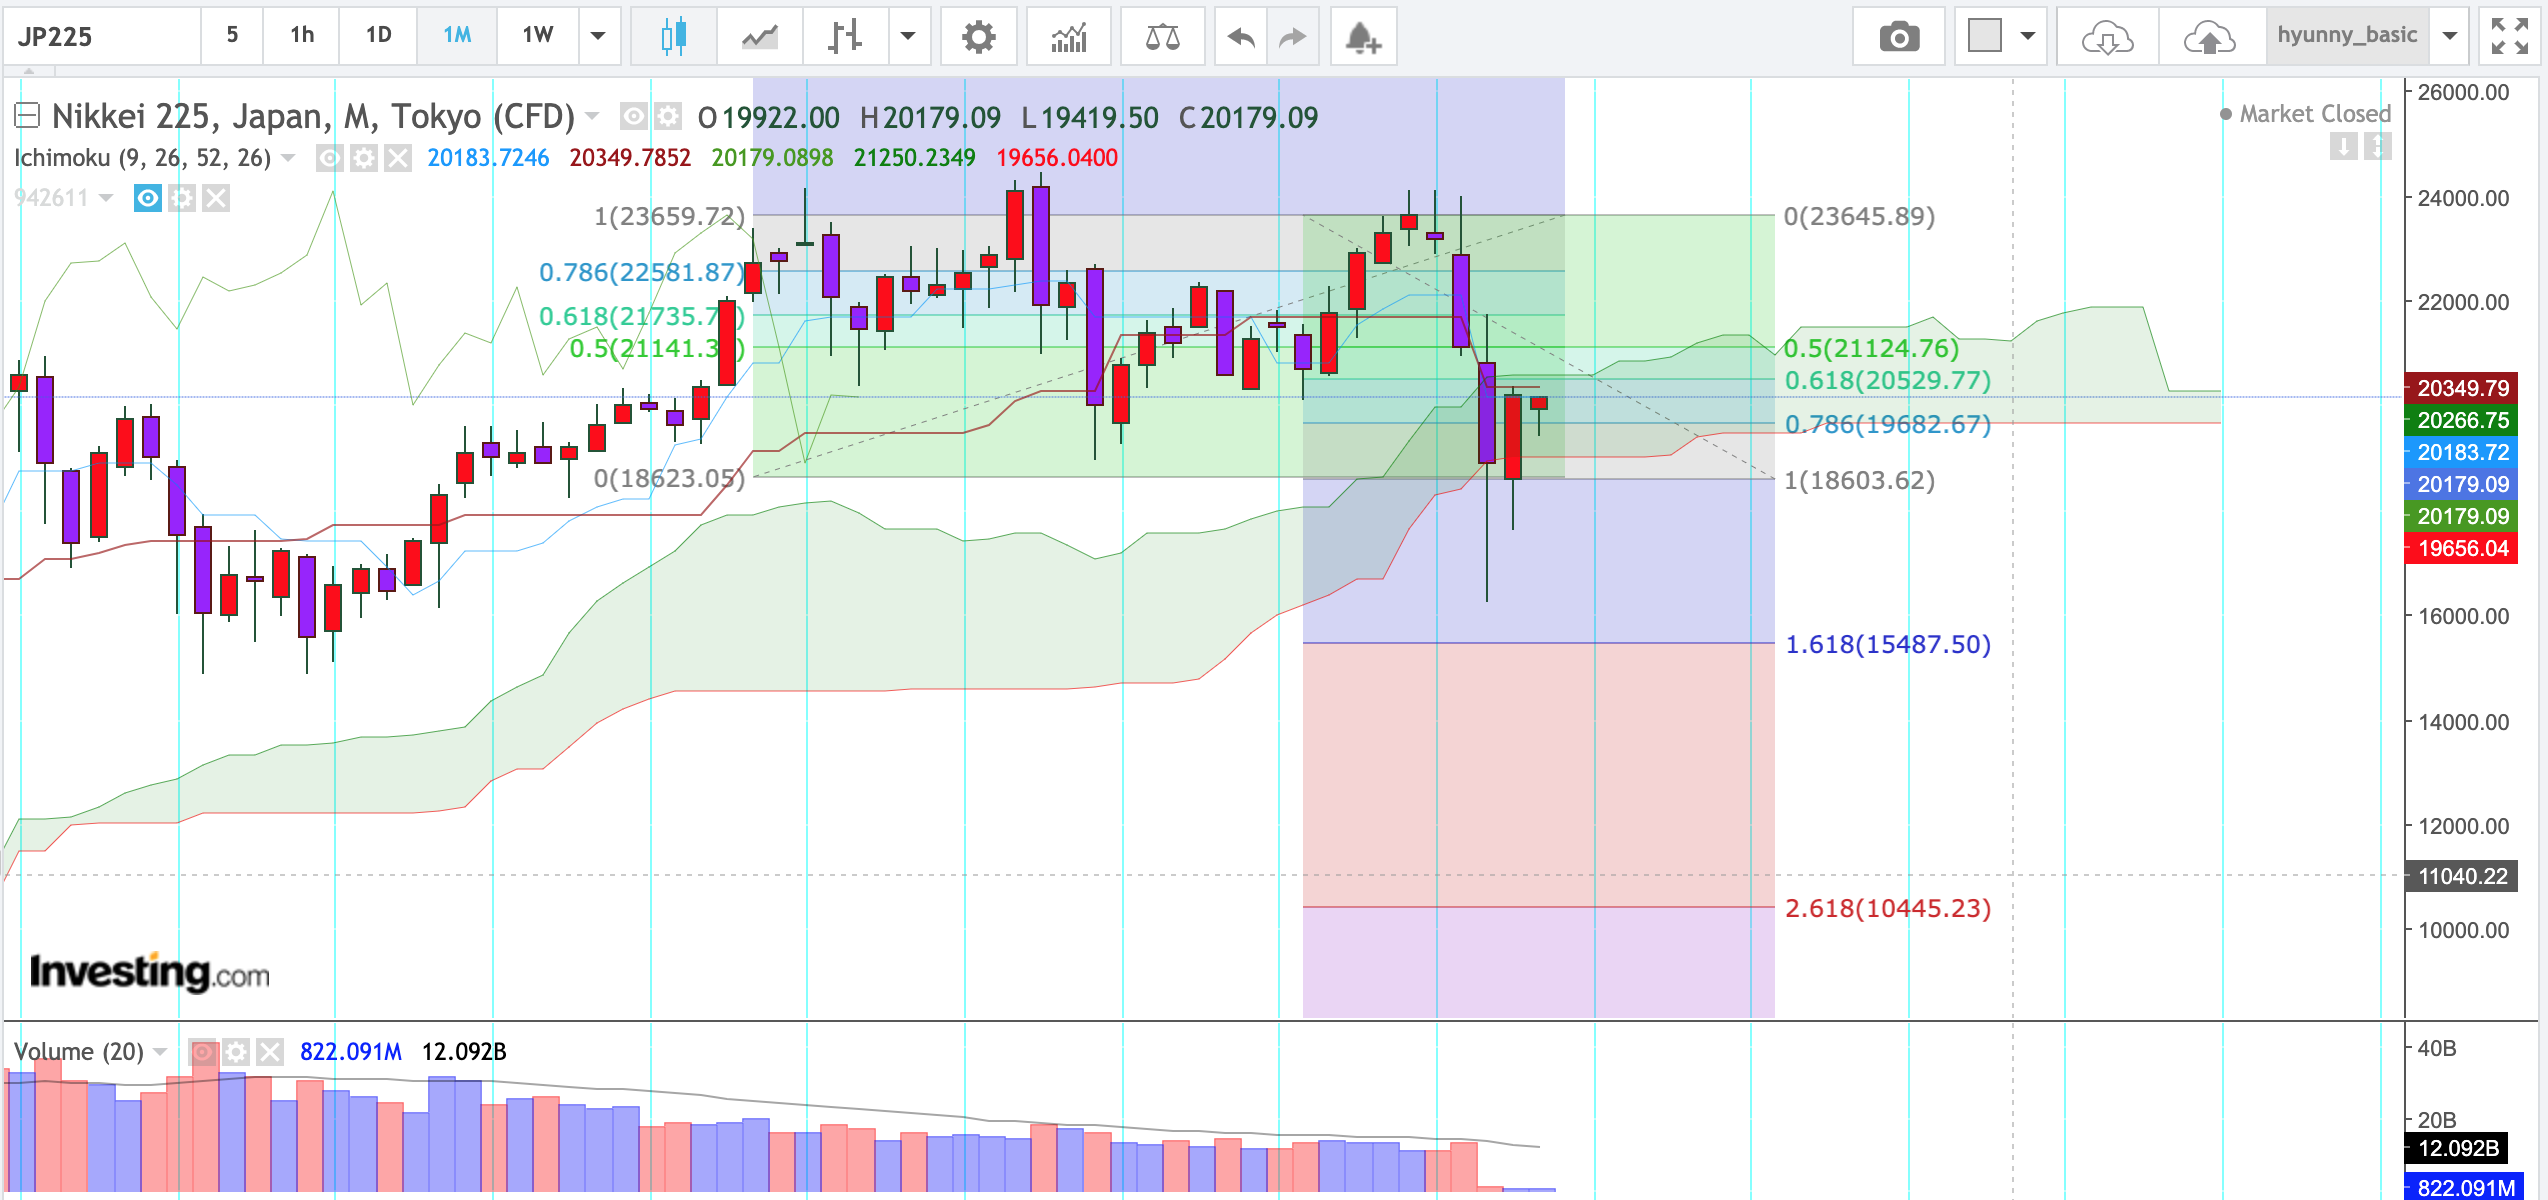Image resolution: width=2548 pixels, height=1200 pixels.
Task: Select the 1W timeframe
Action: [537, 36]
